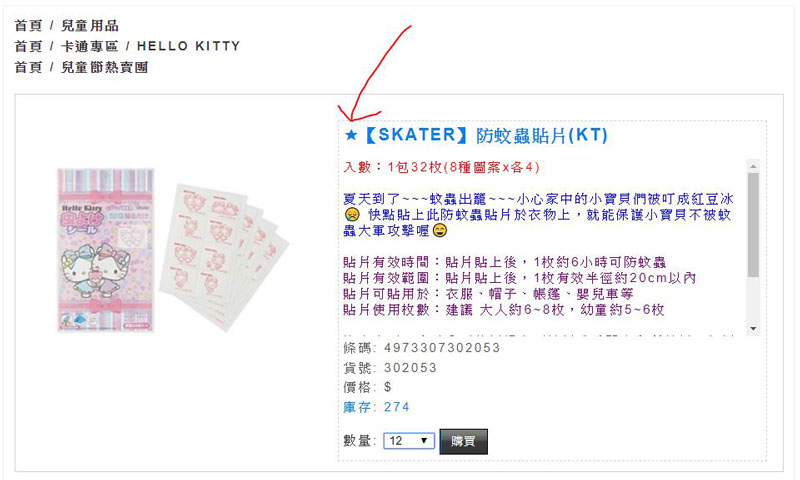Click the sad face emoji in description
Screen dimensions: 800x480
pyautogui.click(x=351, y=215)
